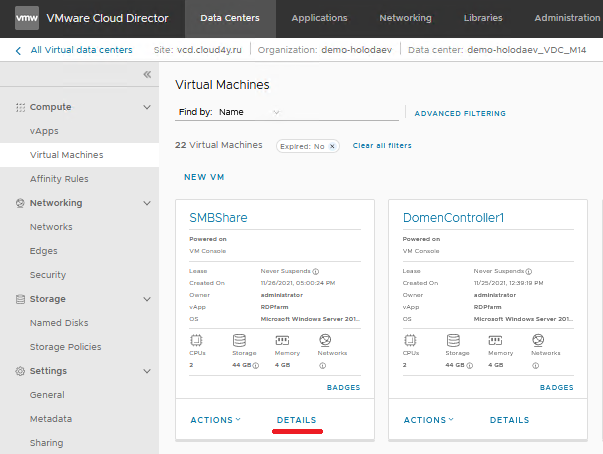Viewport: 603px width, 454px height.
Task: Select Affinity Rules in the sidebar
Action: point(59,179)
